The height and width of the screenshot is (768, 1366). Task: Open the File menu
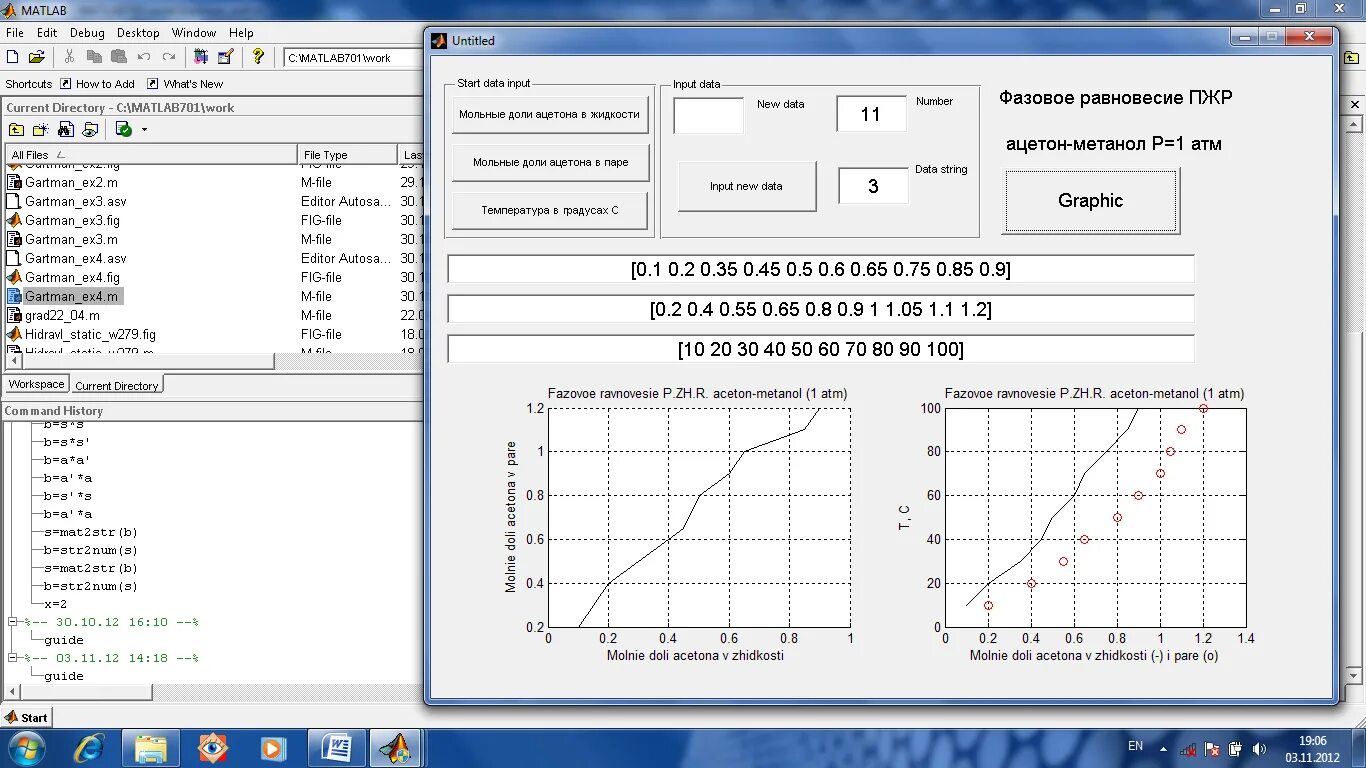14,33
